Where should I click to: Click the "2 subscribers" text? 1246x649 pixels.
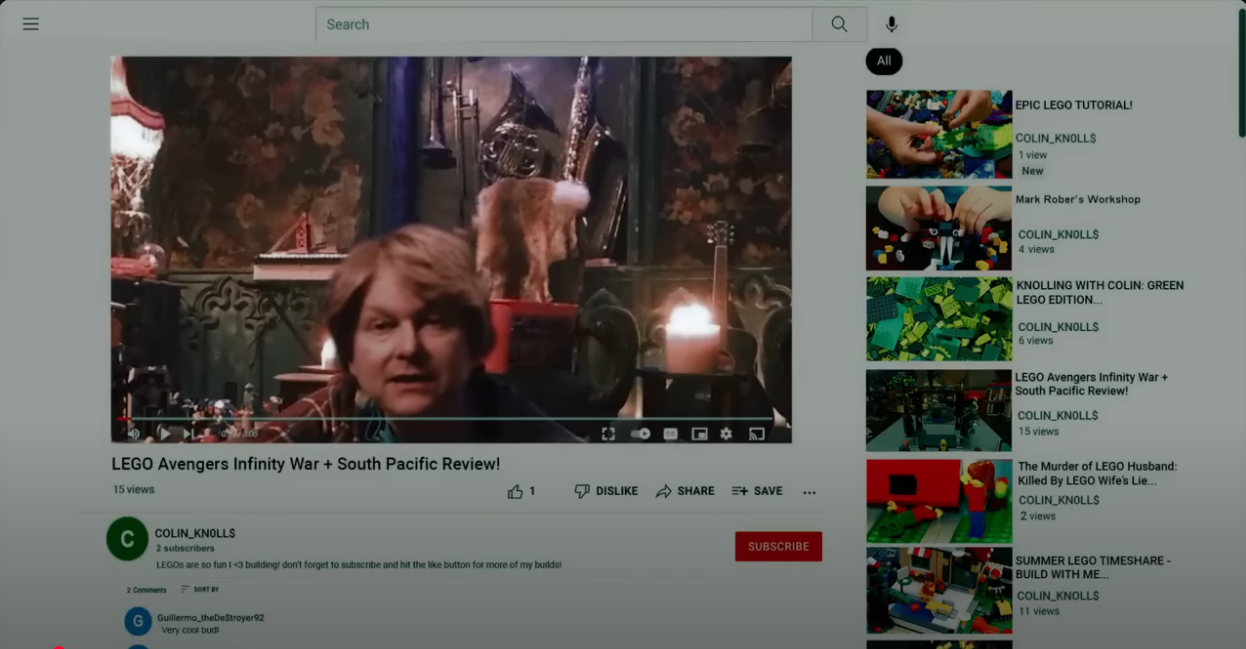pos(185,549)
